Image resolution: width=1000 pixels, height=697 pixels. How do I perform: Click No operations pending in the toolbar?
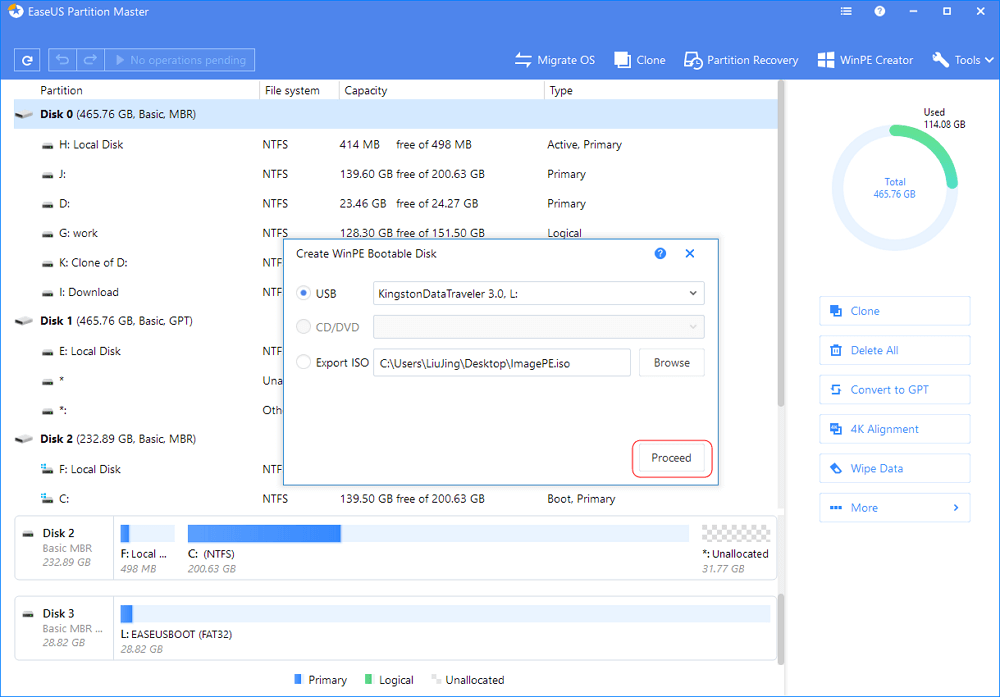(x=180, y=59)
